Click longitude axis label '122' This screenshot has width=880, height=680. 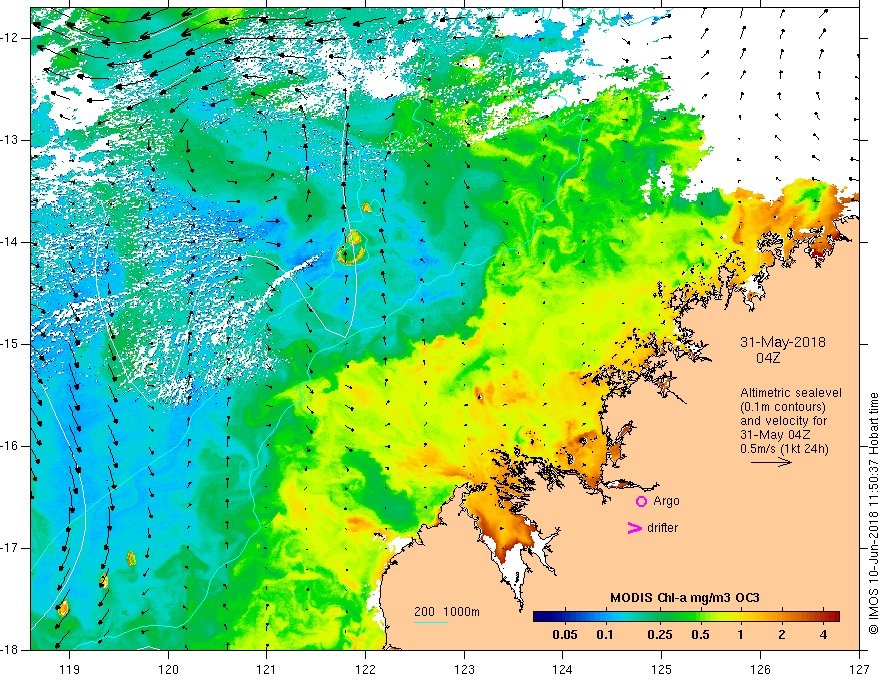pos(365,669)
